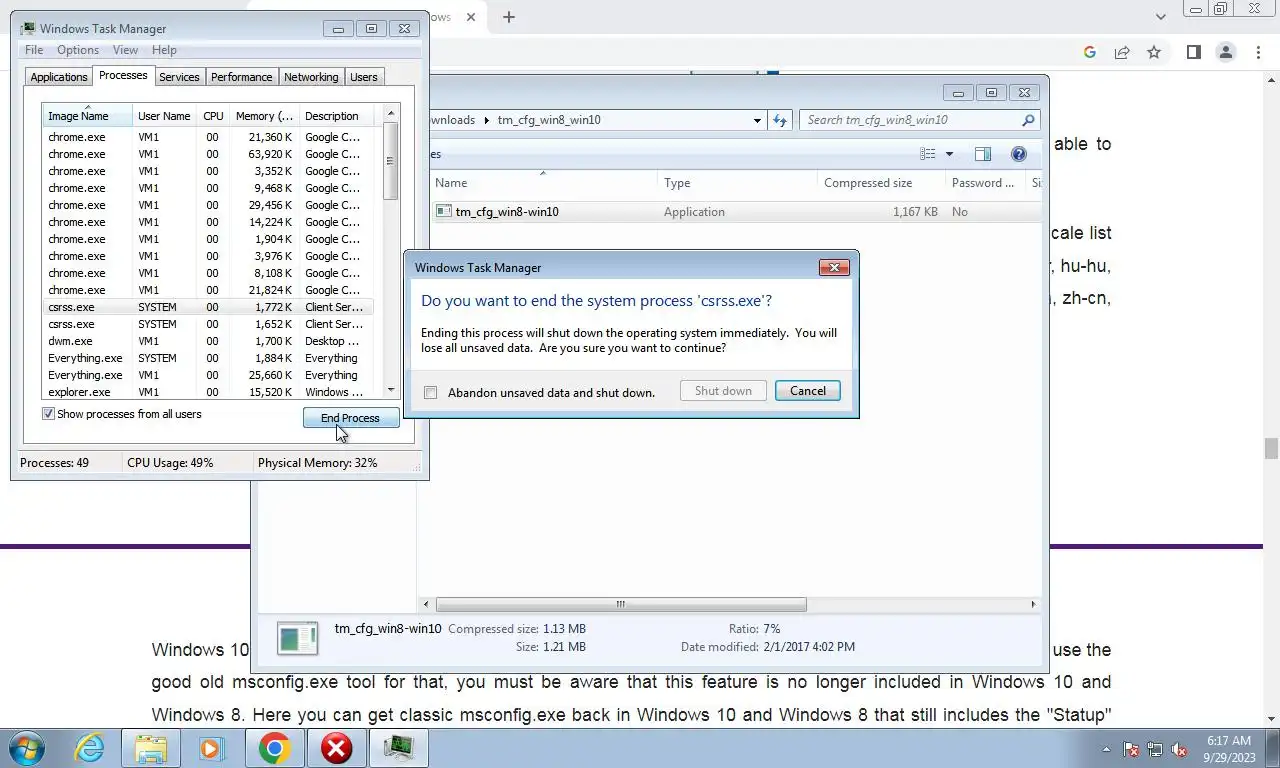Screen dimensions: 1280x768
Task: Click the Chrome page vertical scrollbar
Action: click(1271, 449)
